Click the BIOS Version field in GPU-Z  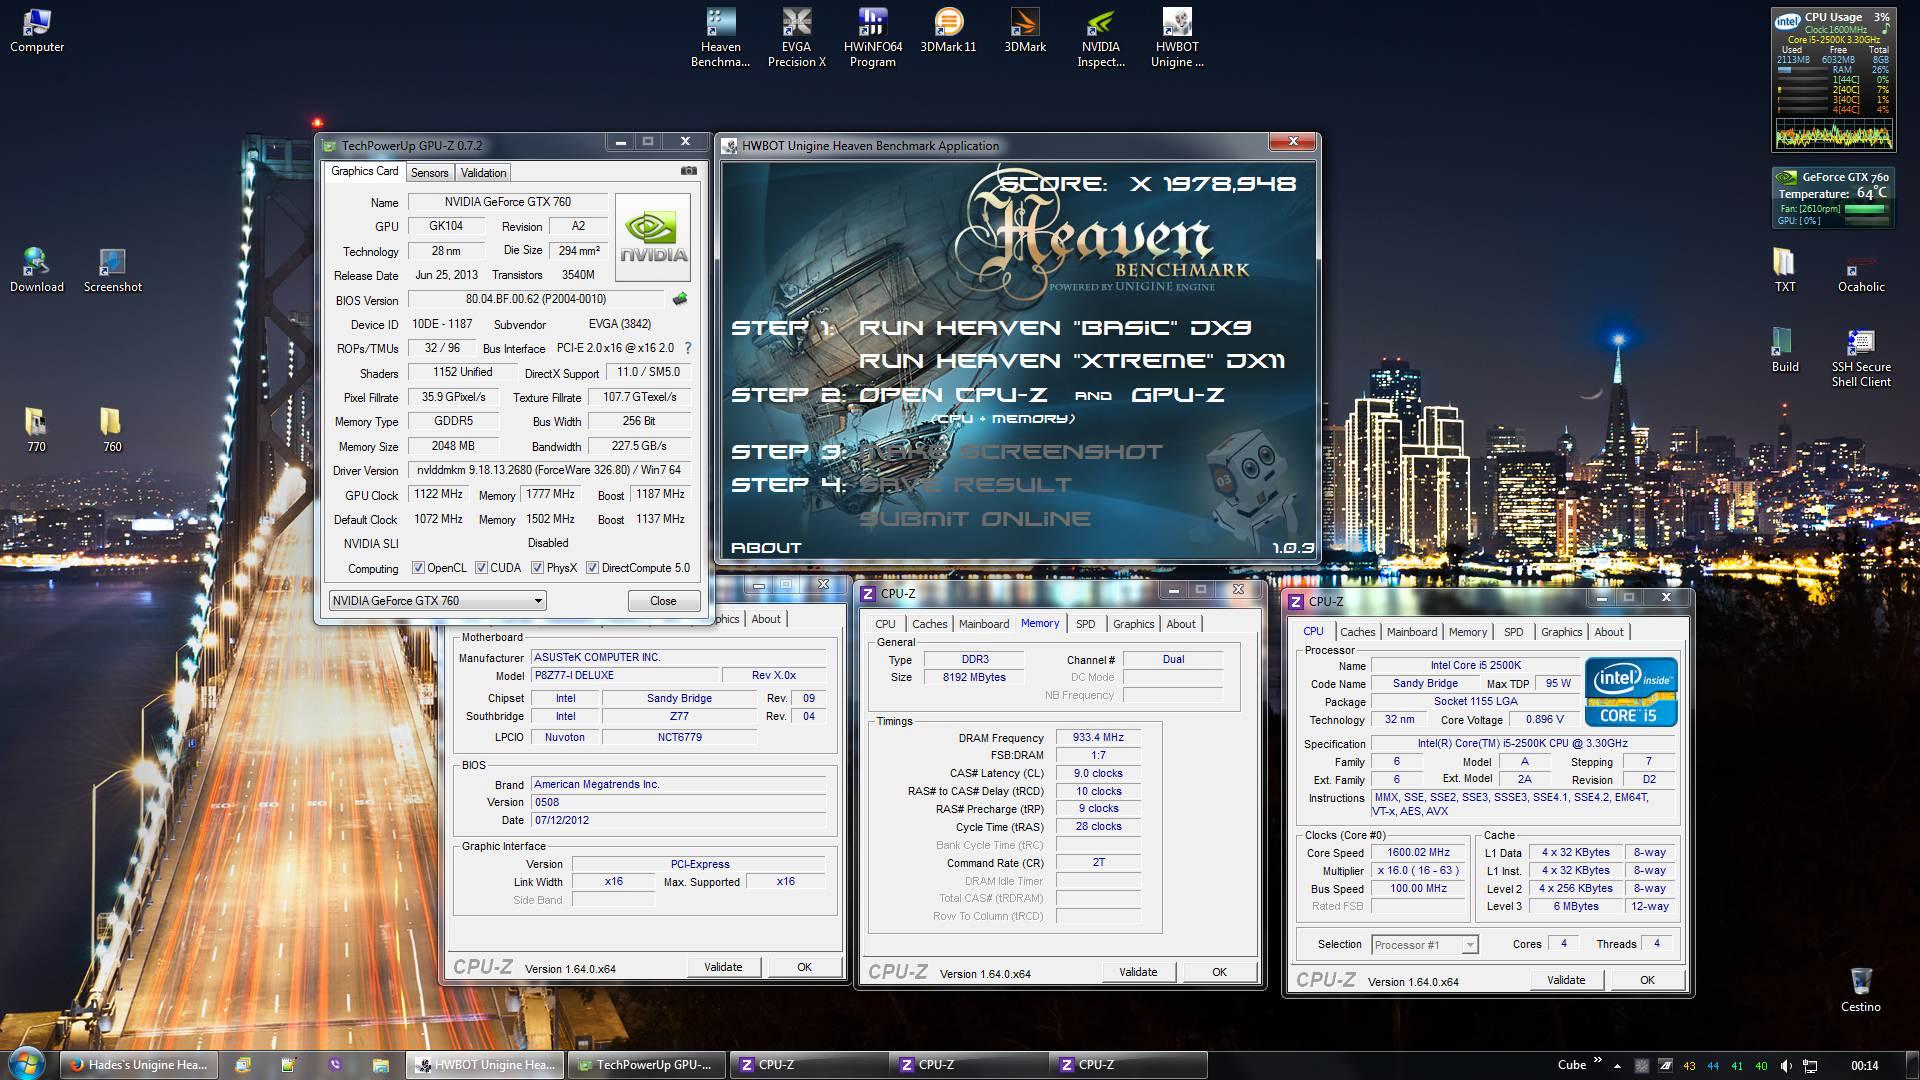[x=535, y=299]
